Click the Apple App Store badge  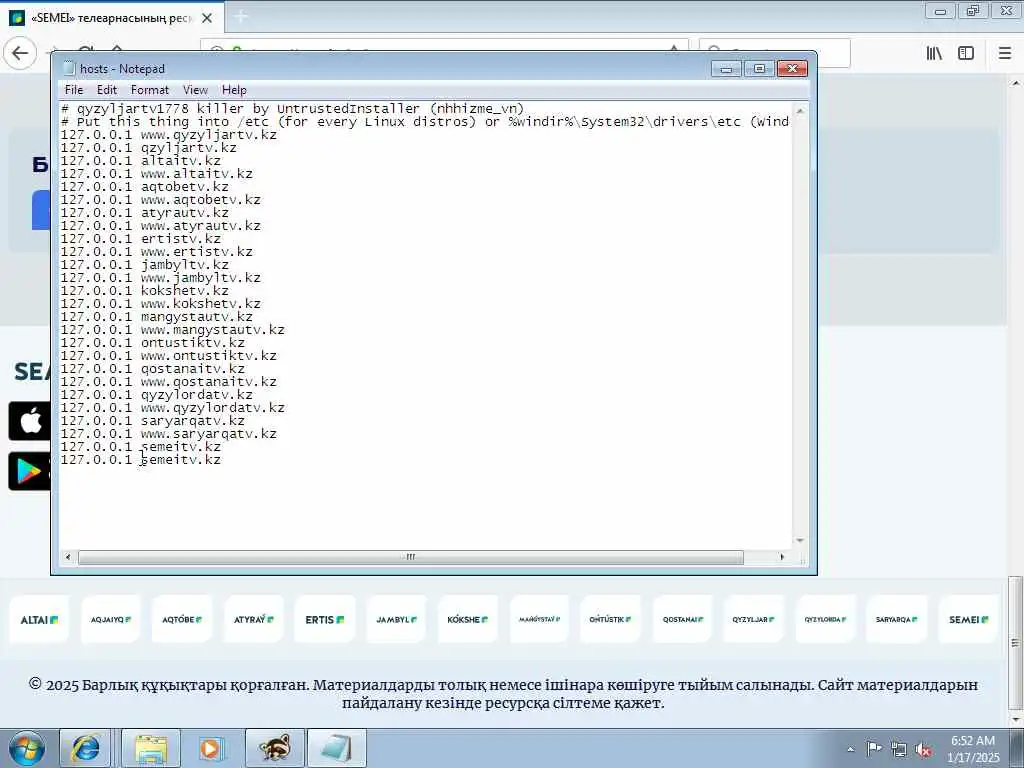(x=29, y=421)
